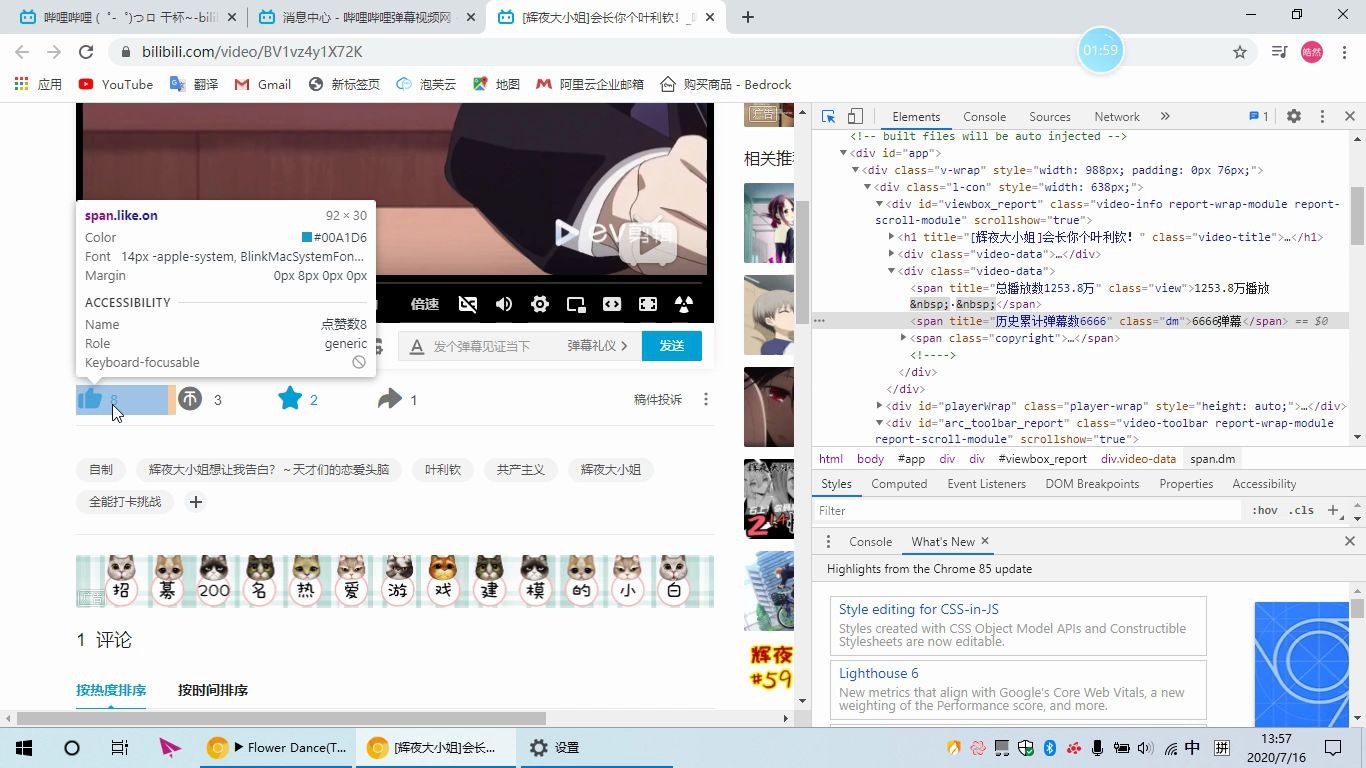Image resolution: width=1366 pixels, height=768 pixels.
Task: Favorite the video with the star icon
Action: (x=290, y=399)
